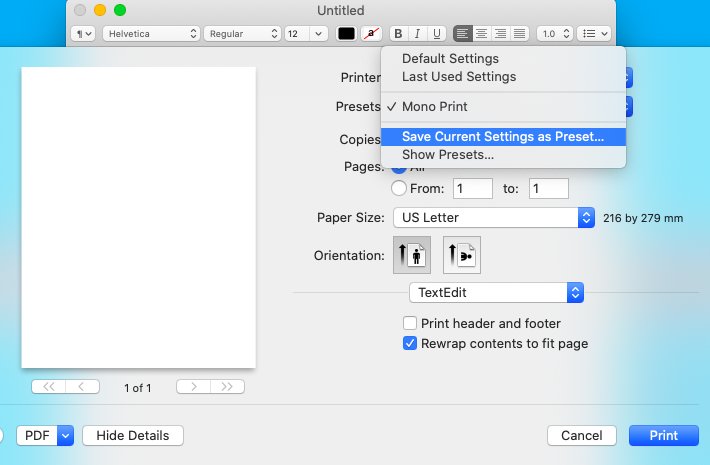Image resolution: width=710 pixels, height=465 pixels.
Task: Select Default Settings from presets menu
Action: coord(450,59)
